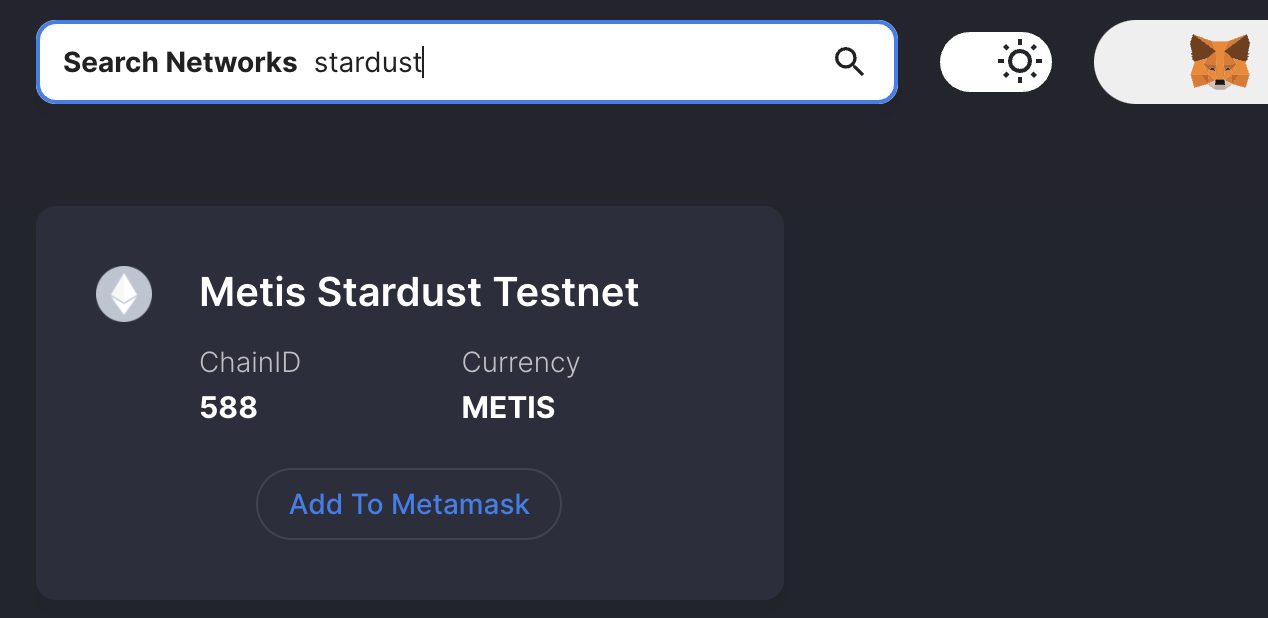
Task: Click the sun icon for light mode
Action: tap(1020, 62)
